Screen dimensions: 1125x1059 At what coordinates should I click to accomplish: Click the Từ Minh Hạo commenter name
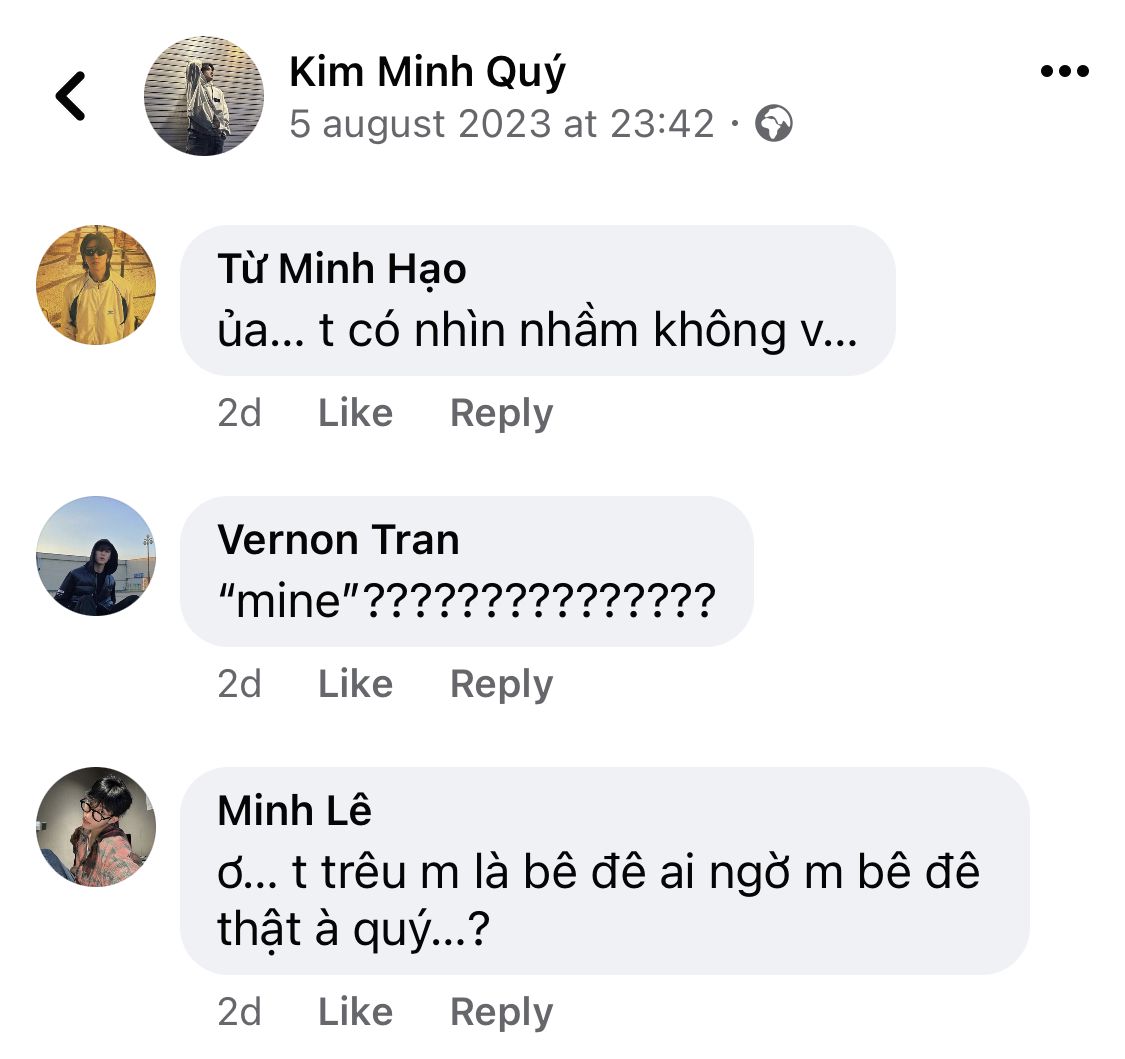click(342, 269)
